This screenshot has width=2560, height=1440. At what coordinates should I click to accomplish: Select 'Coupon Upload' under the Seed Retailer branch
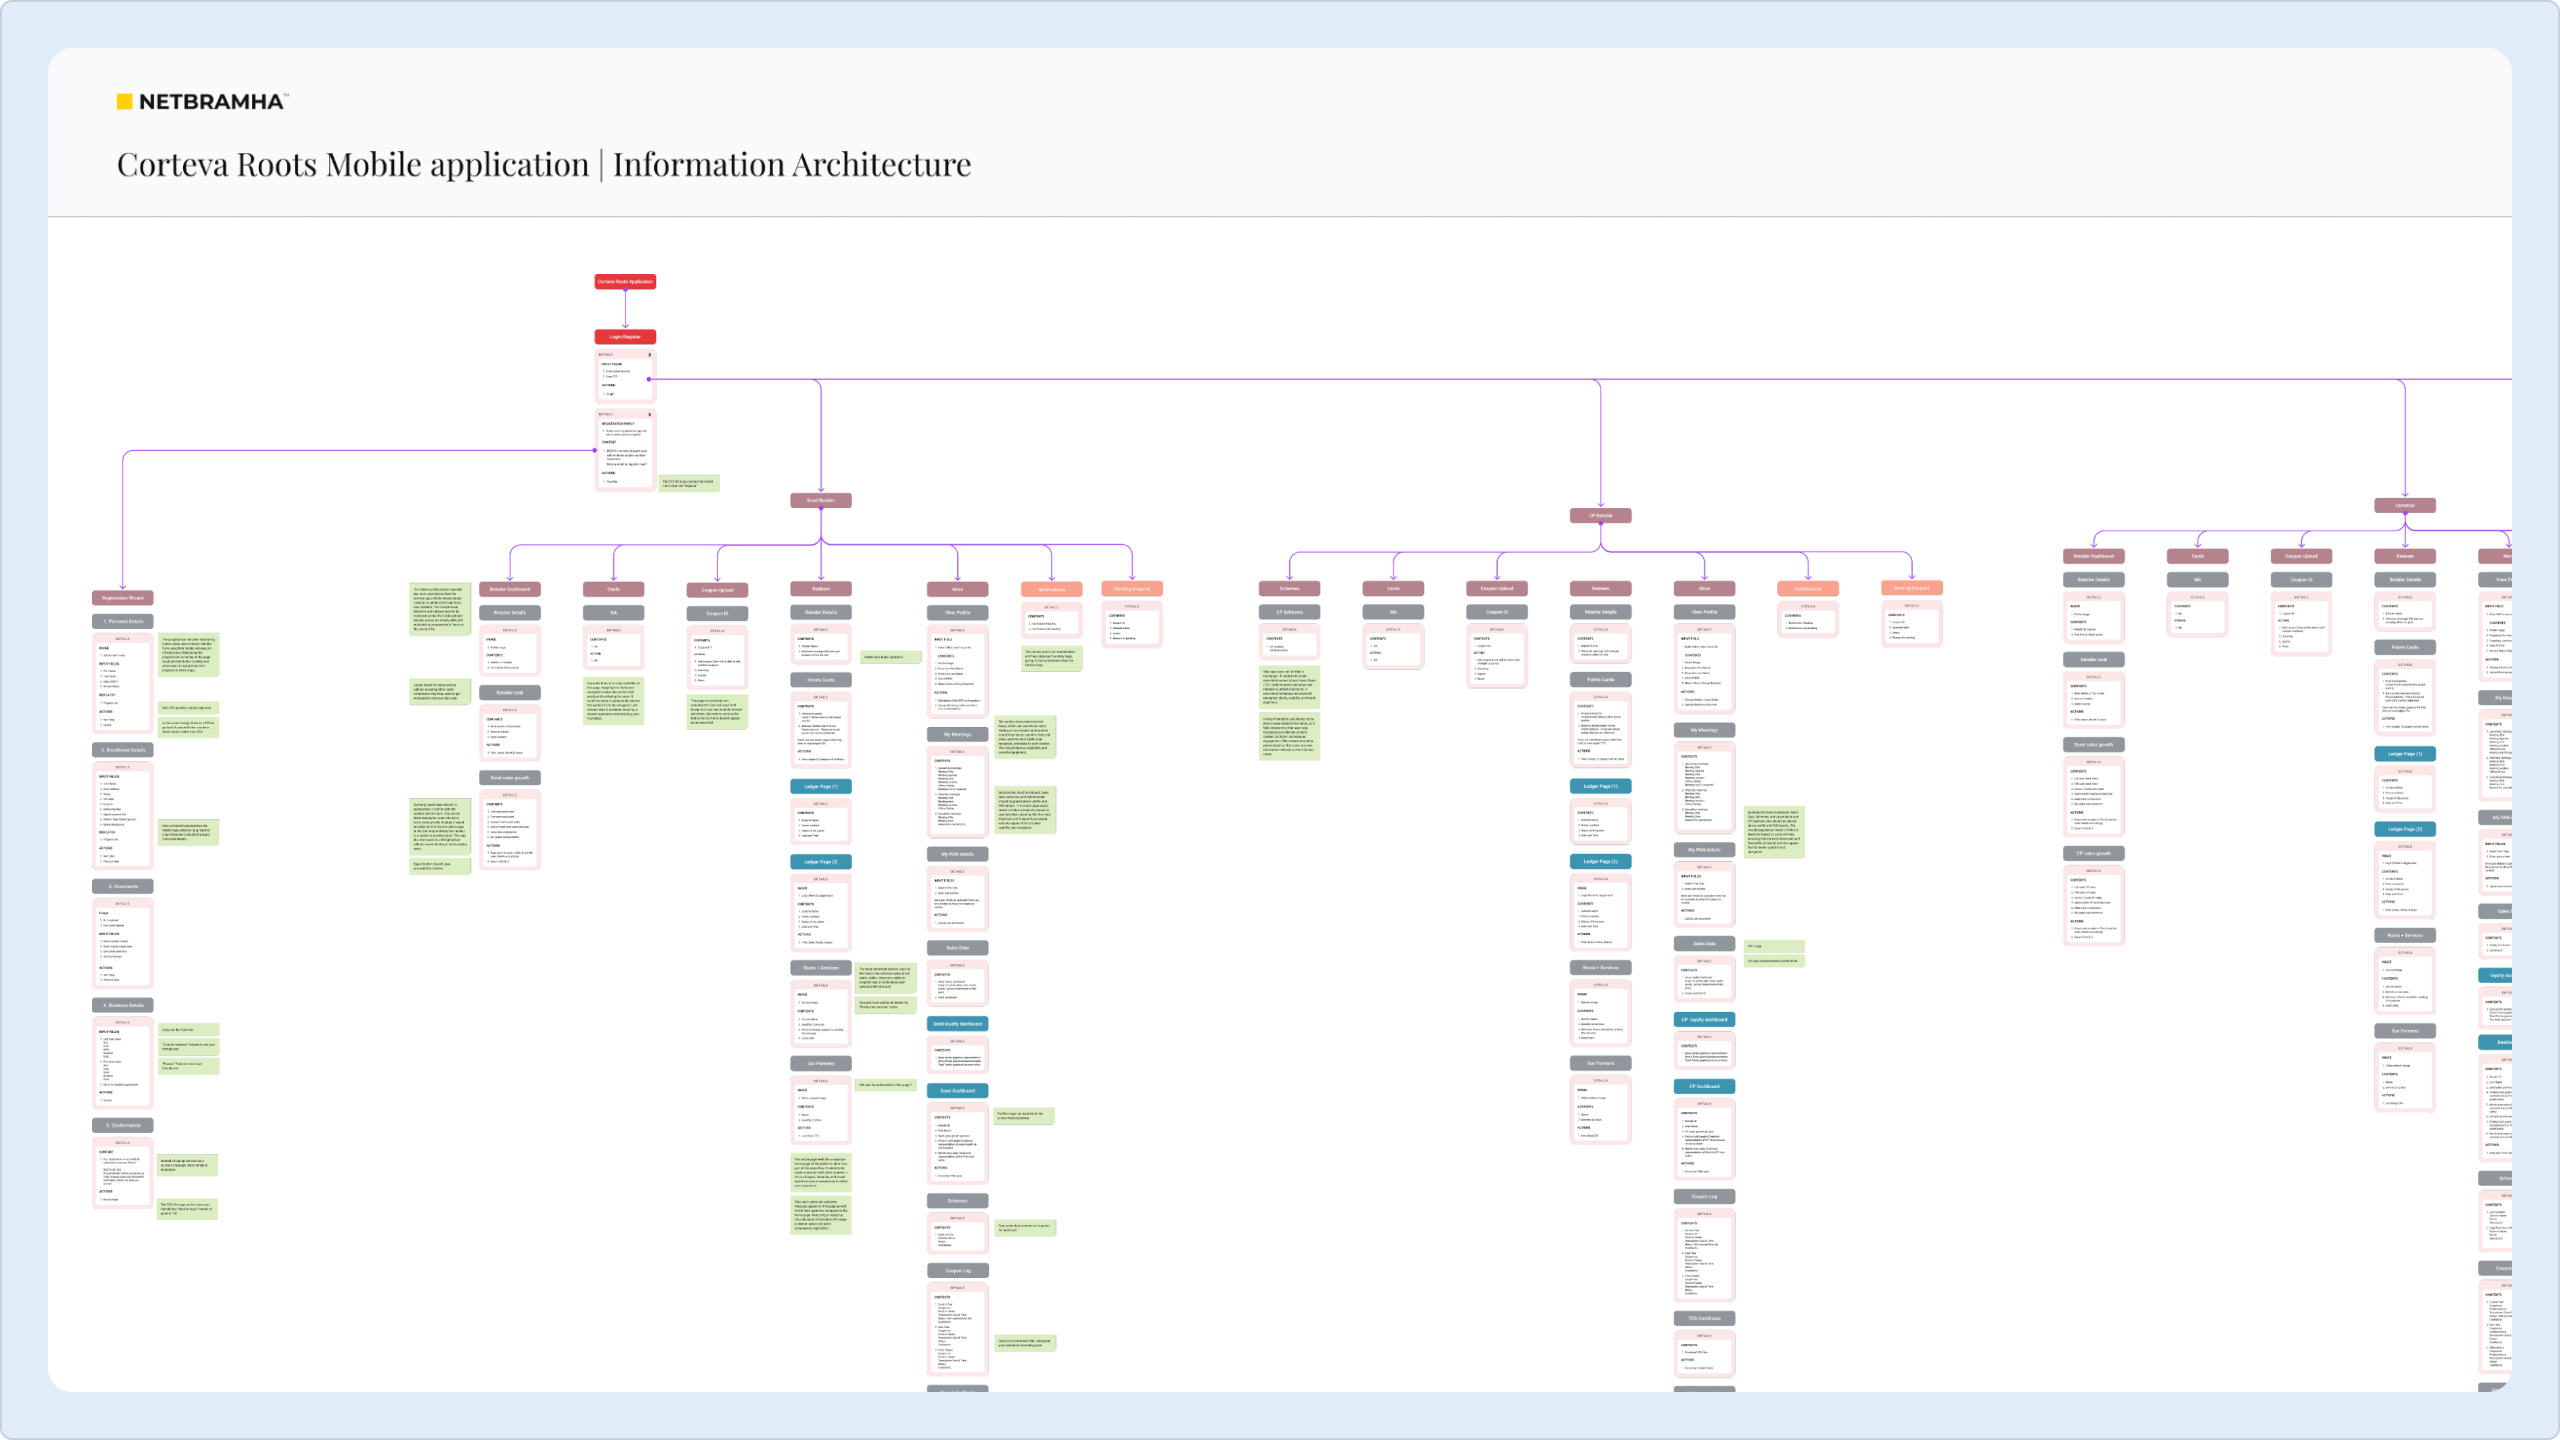click(x=717, y=590)
